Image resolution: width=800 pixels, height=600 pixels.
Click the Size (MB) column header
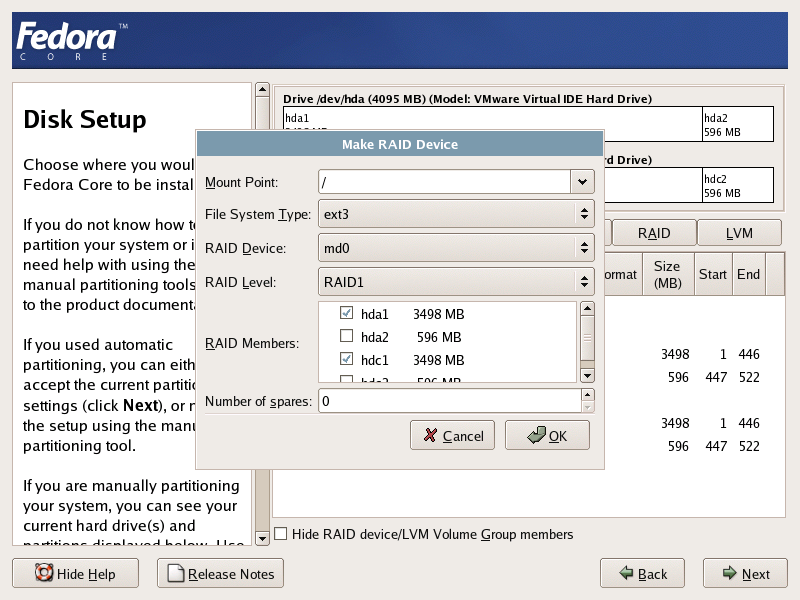point(668,274)
